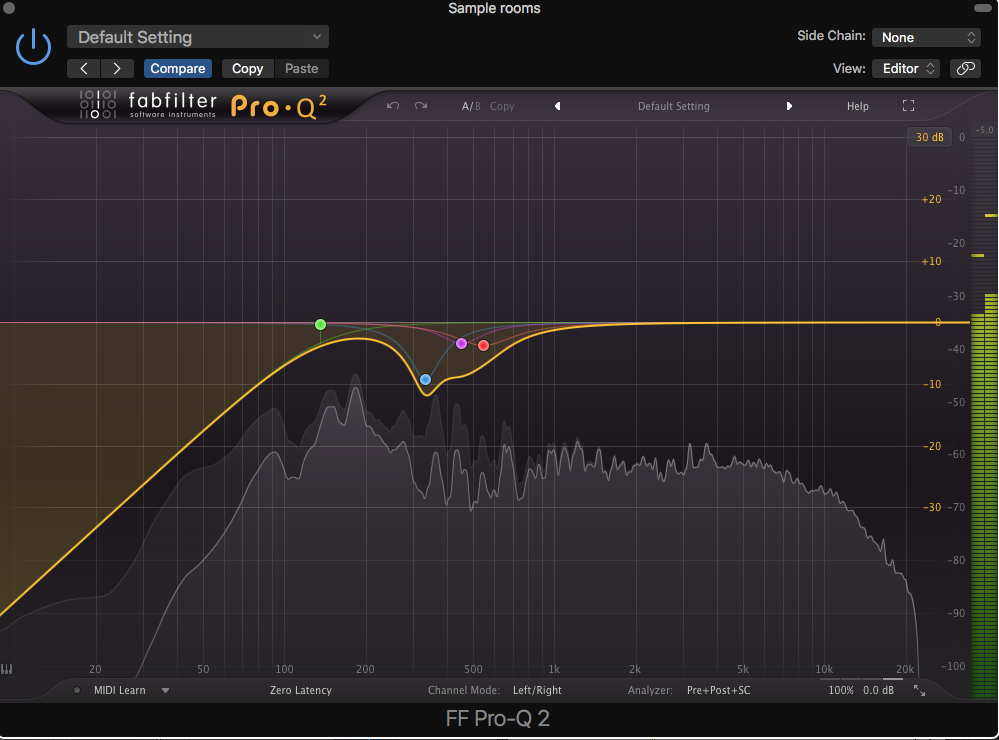Screen dimensions: 999x740
Task: Open the 30 dB display range selector
Action: (930, 137)
